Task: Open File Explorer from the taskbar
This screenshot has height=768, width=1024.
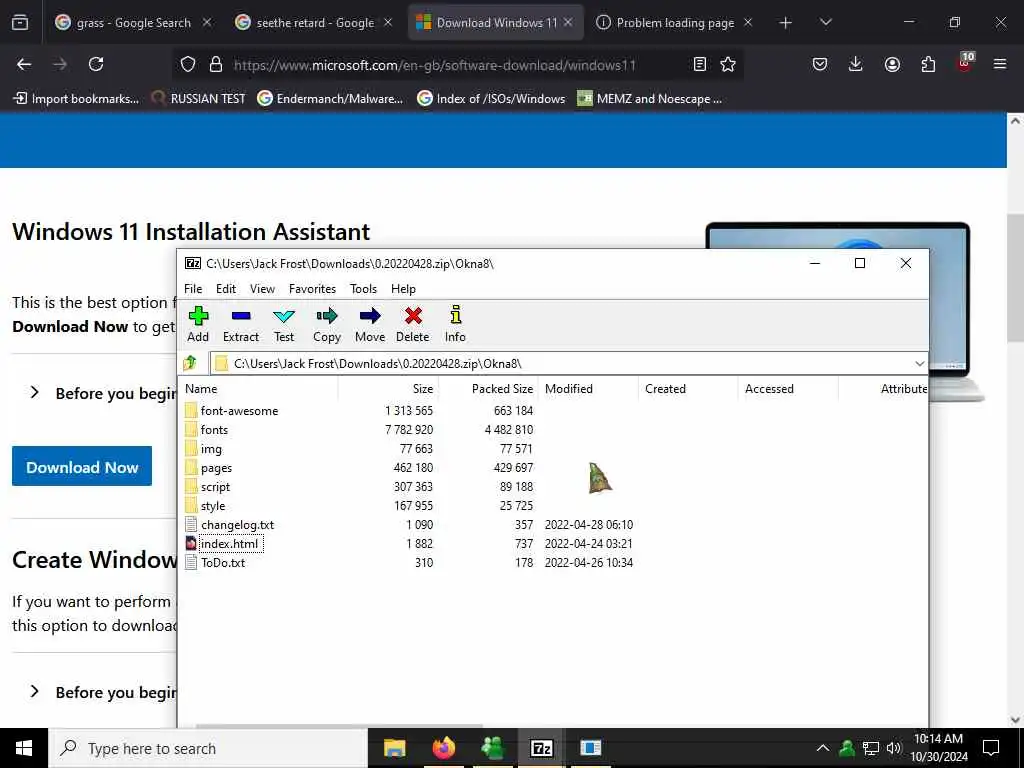Action: tap(394, 748)
